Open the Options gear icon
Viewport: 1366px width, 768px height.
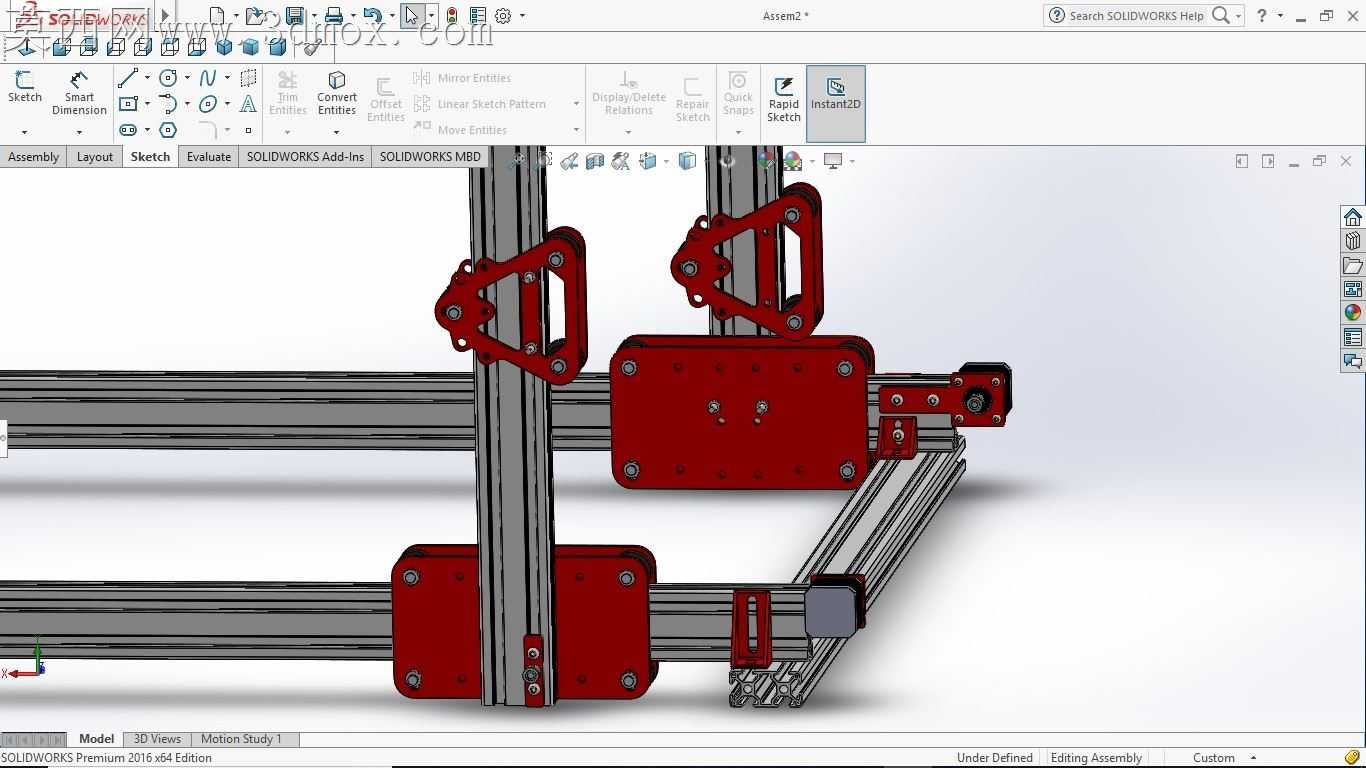[x=503, y=15]
